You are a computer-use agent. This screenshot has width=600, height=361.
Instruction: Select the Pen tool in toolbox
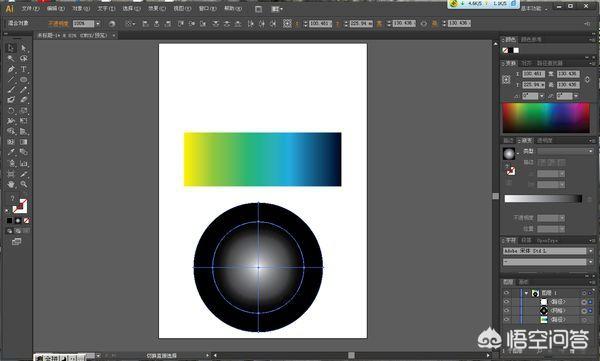point(11,69)
